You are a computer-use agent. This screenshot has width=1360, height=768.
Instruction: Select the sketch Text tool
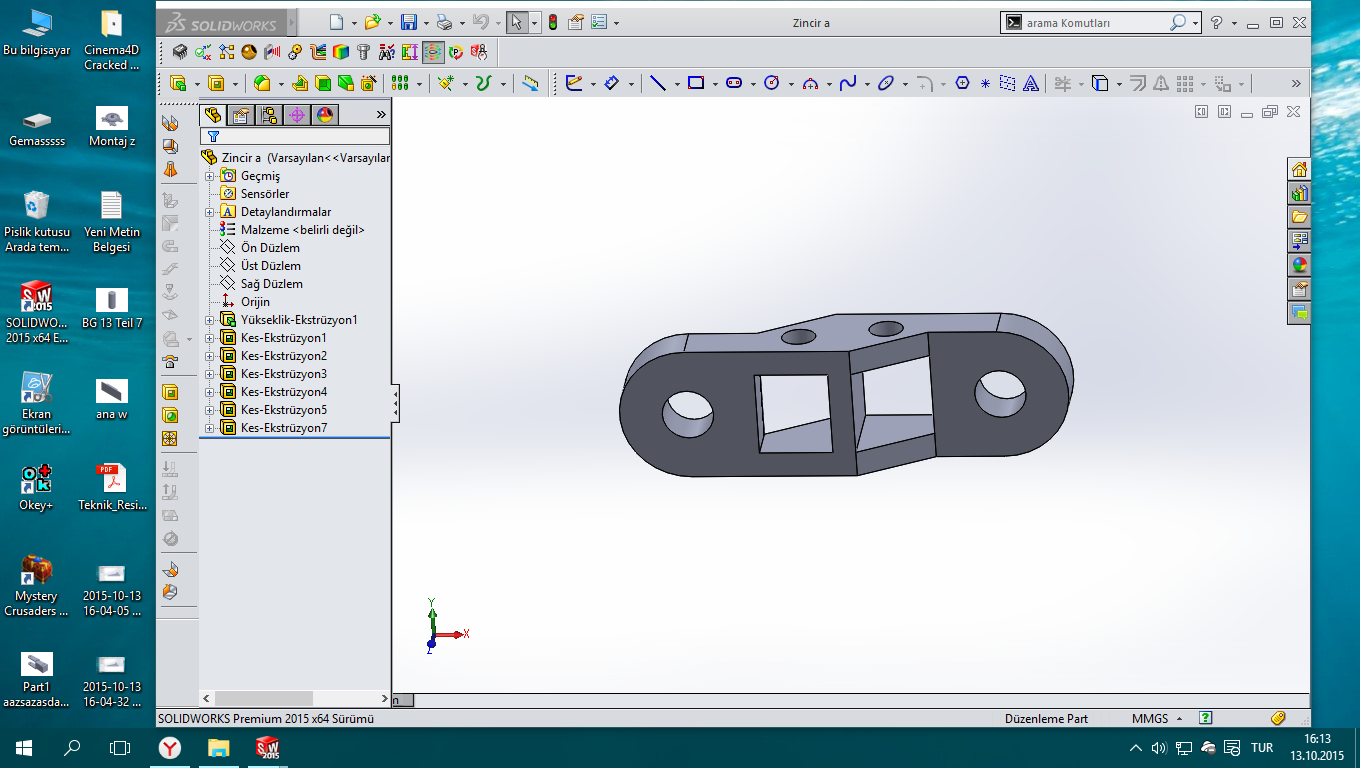click(x=1032, y=84)
